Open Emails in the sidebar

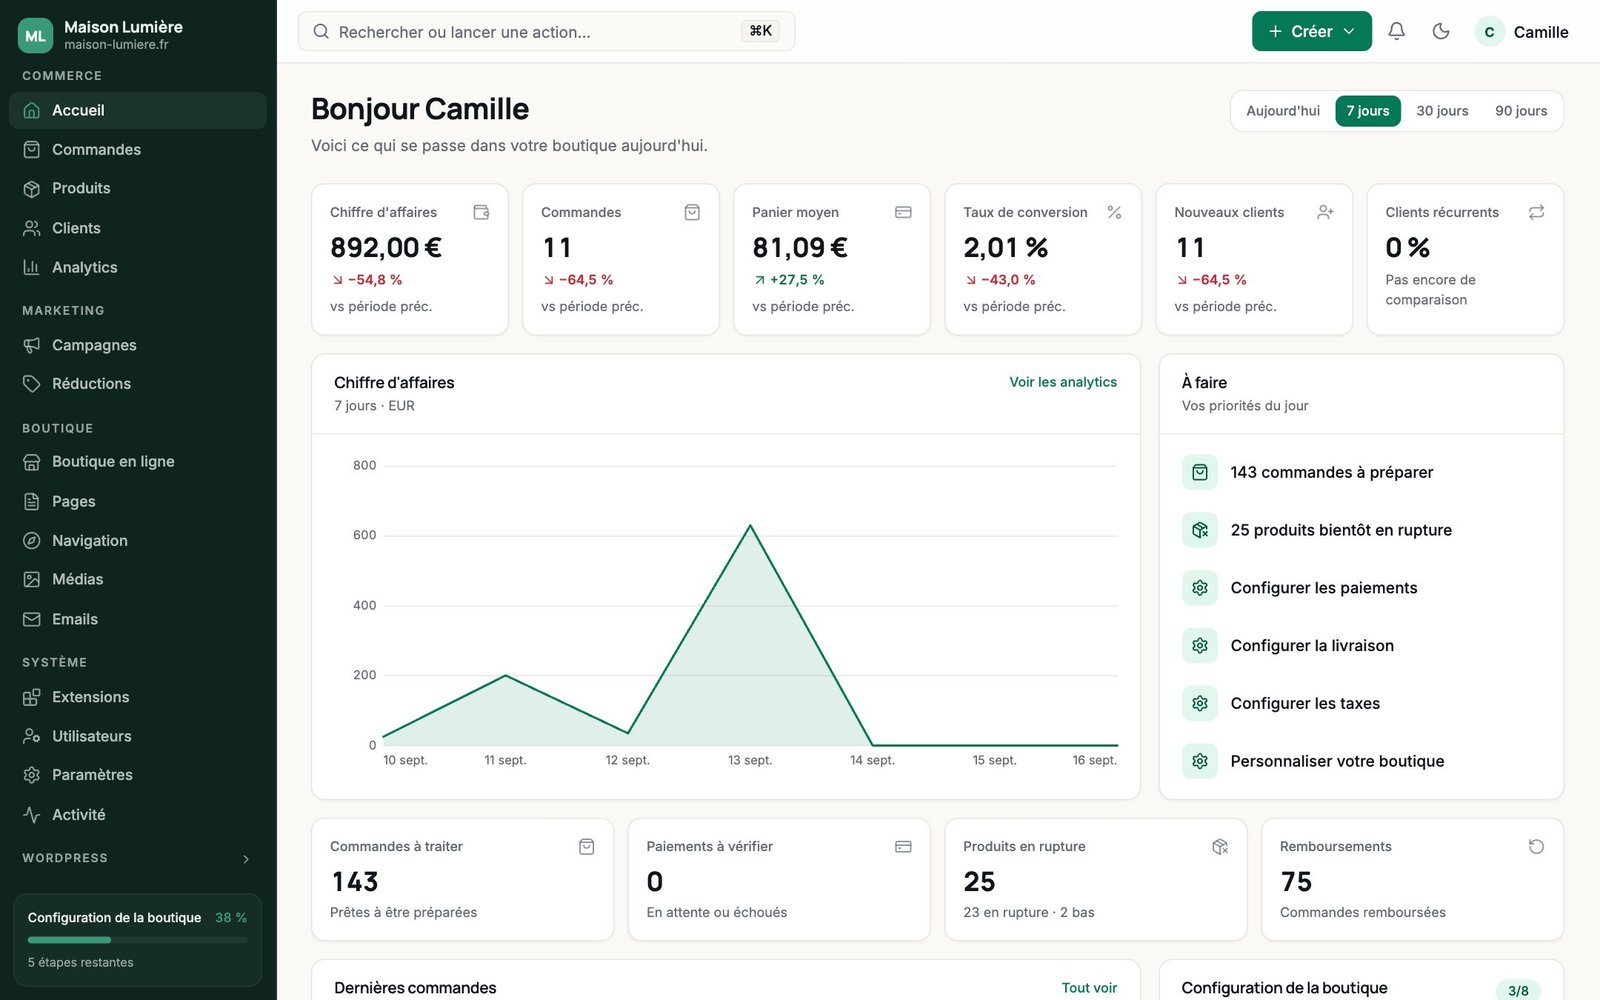(x=138, y=619)
